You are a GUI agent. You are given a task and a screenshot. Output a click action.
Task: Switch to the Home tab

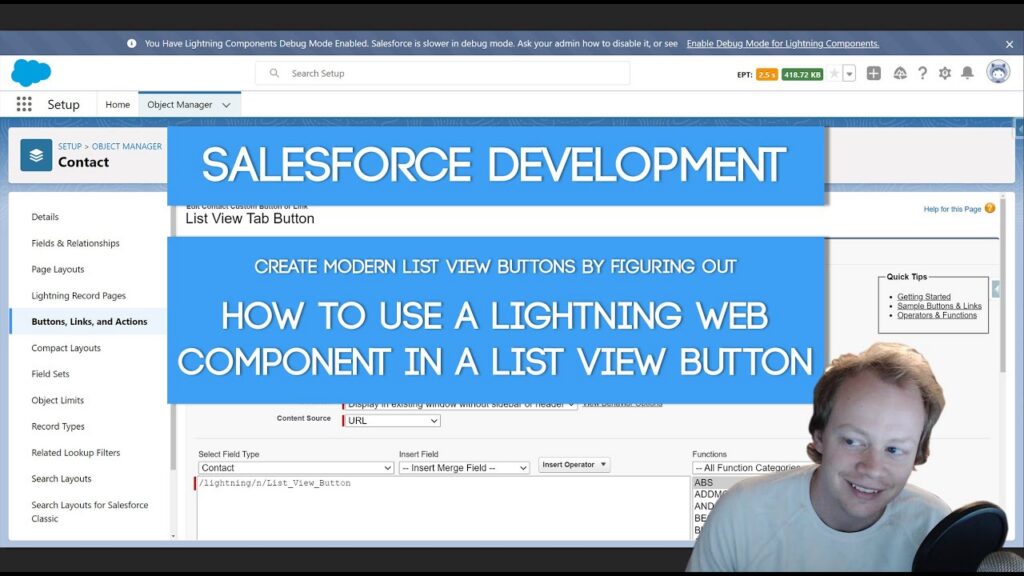tap(118, 104)
